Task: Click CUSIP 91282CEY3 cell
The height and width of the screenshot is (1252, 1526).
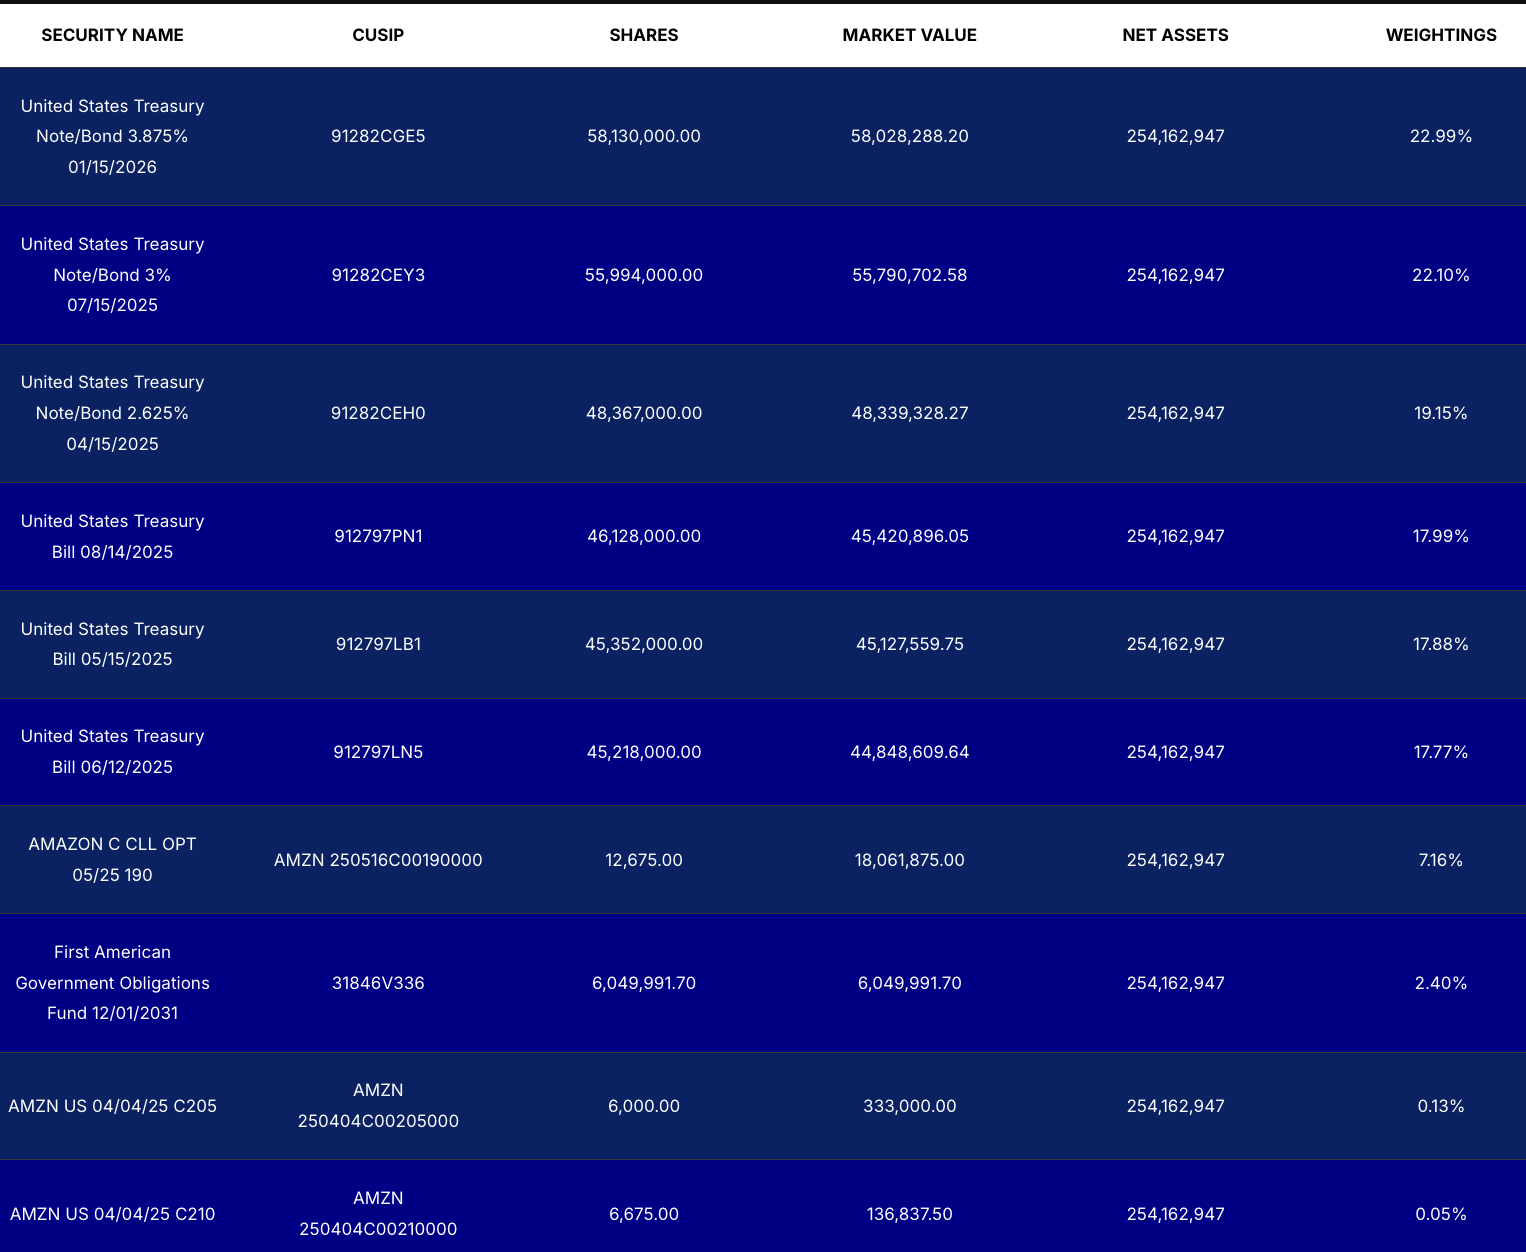Action: click(378, 275)
